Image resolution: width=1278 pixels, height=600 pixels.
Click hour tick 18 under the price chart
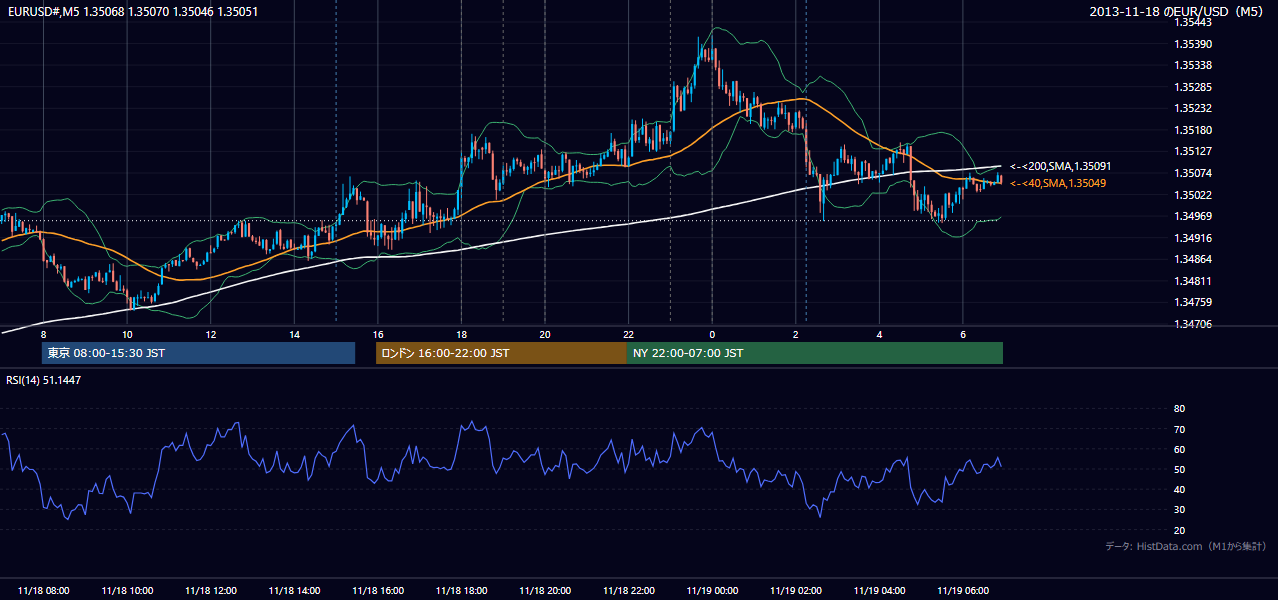click(461, 334)
